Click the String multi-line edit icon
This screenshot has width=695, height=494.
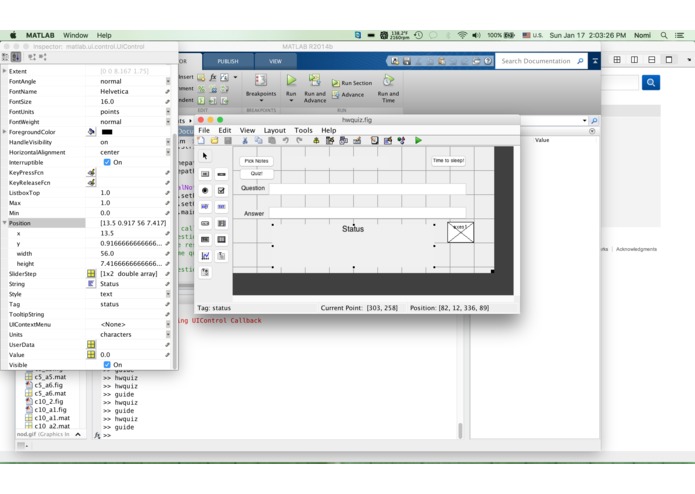pyautogui.click(x=91, y=284)
